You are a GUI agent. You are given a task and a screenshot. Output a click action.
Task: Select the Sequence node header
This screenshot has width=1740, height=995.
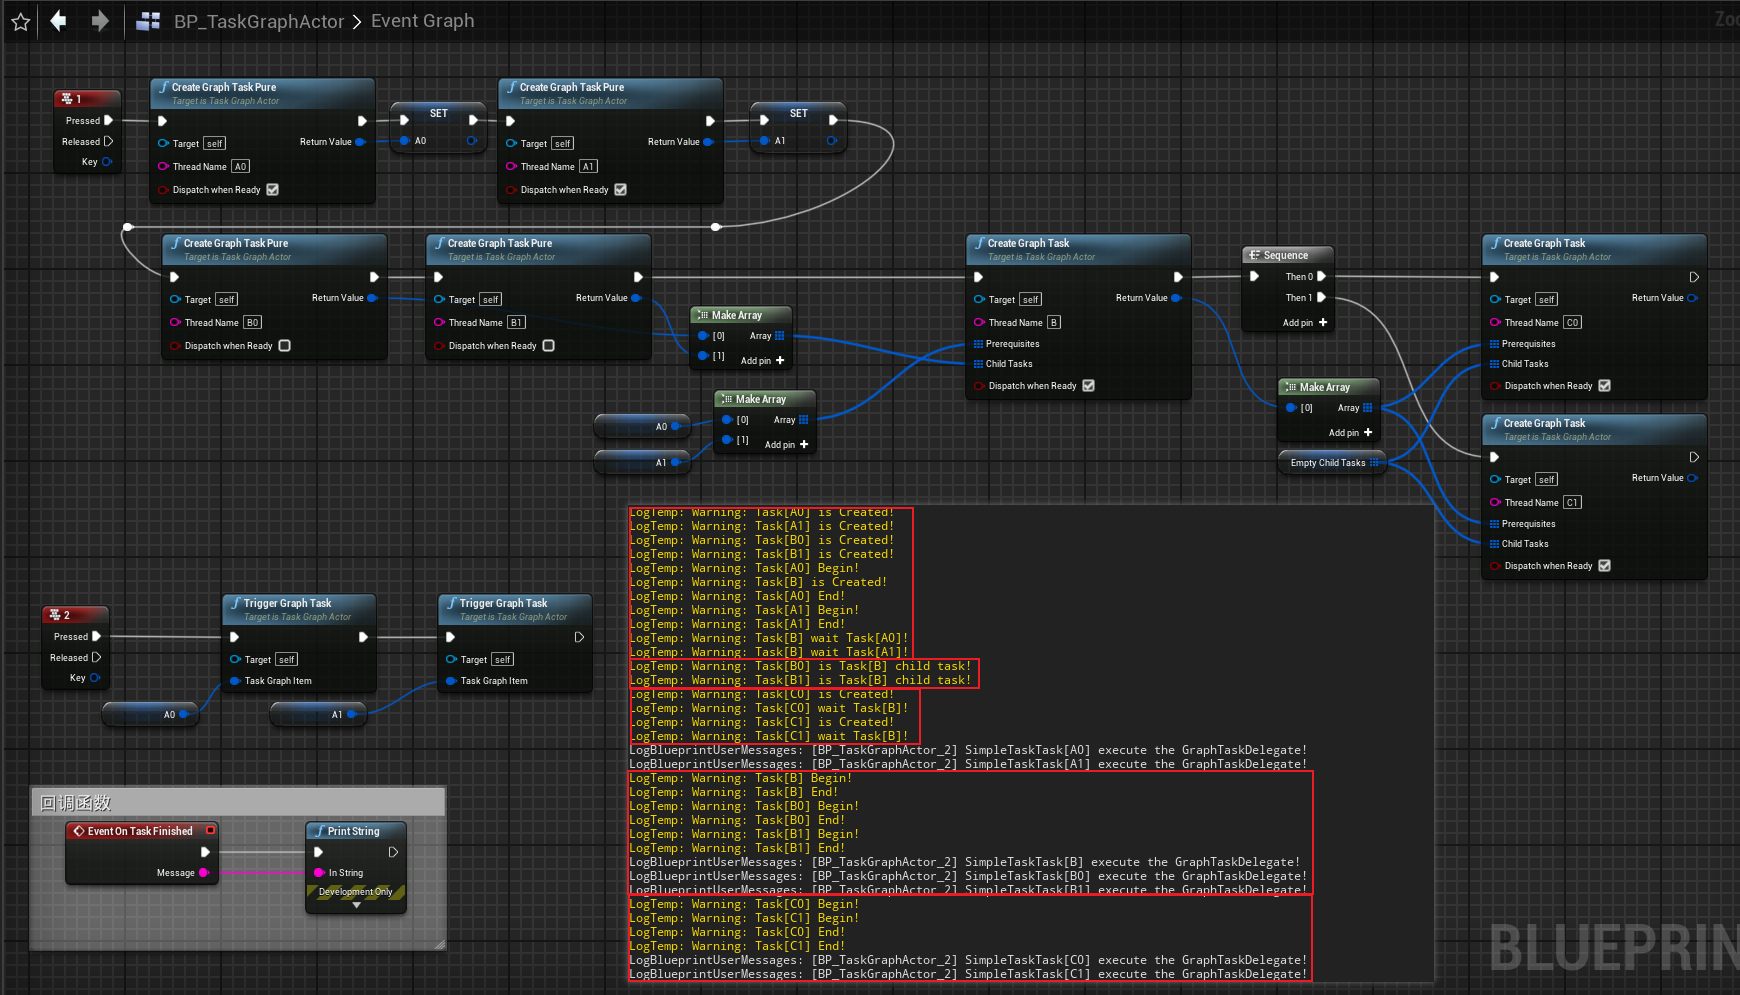(x=1288, y=255)
